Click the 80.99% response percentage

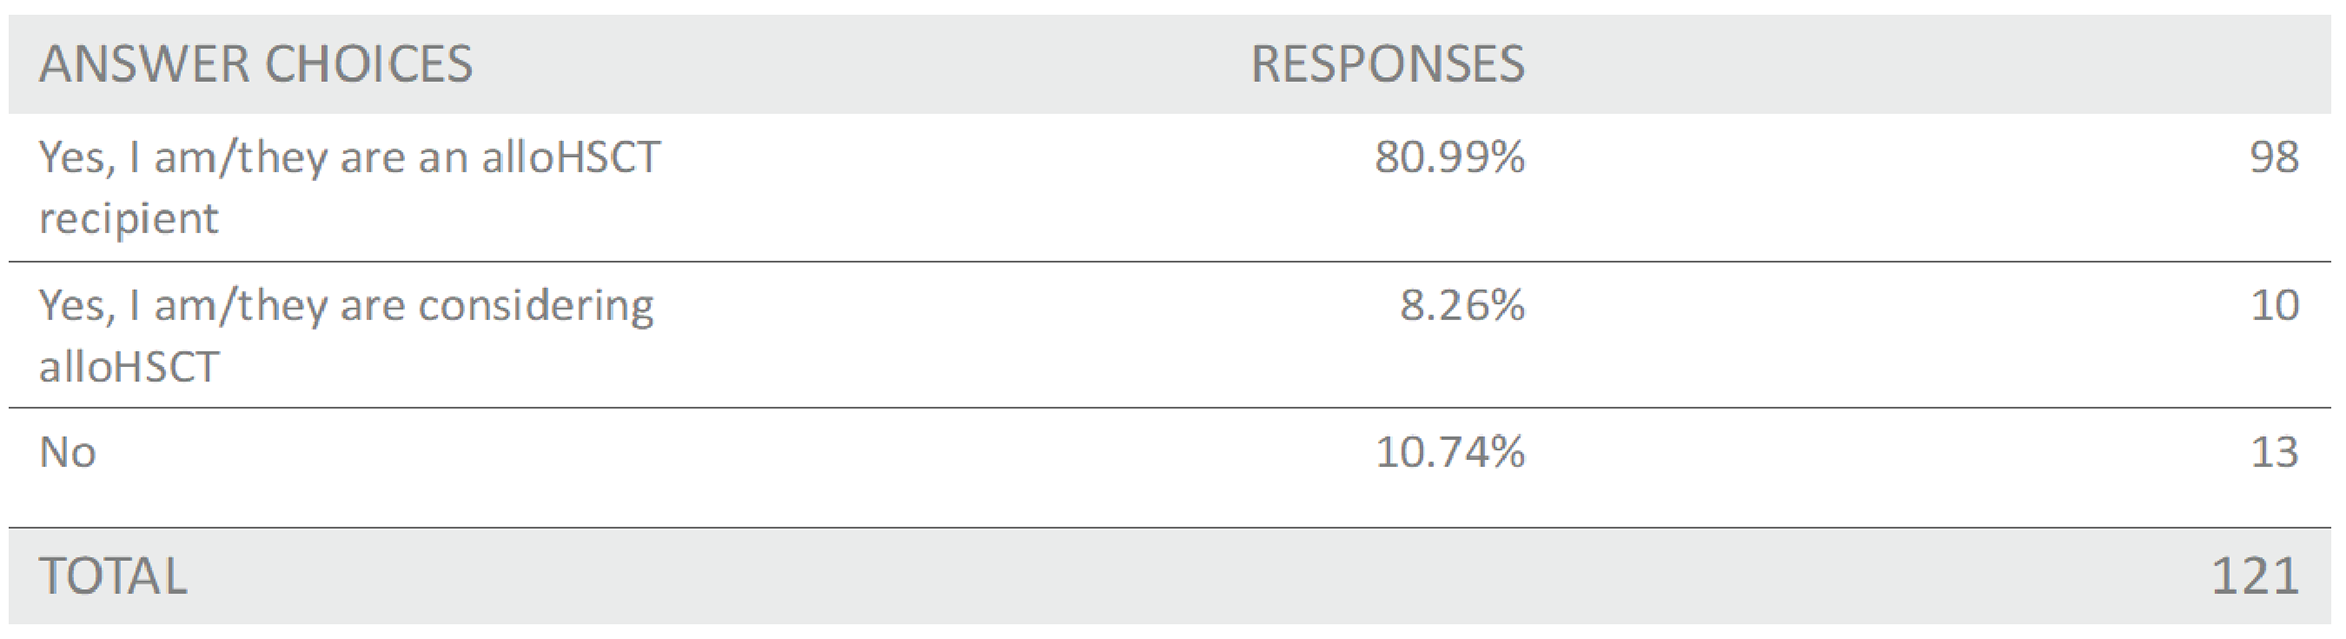(1449, 158)
